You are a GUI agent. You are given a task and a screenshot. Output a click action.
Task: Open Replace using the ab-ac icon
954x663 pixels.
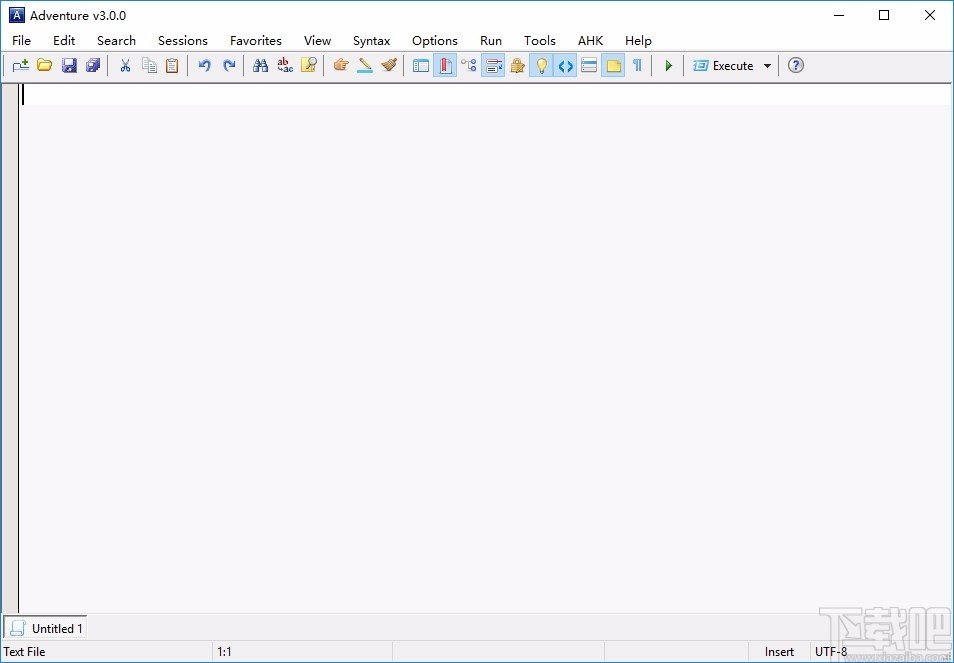point(284,65)
